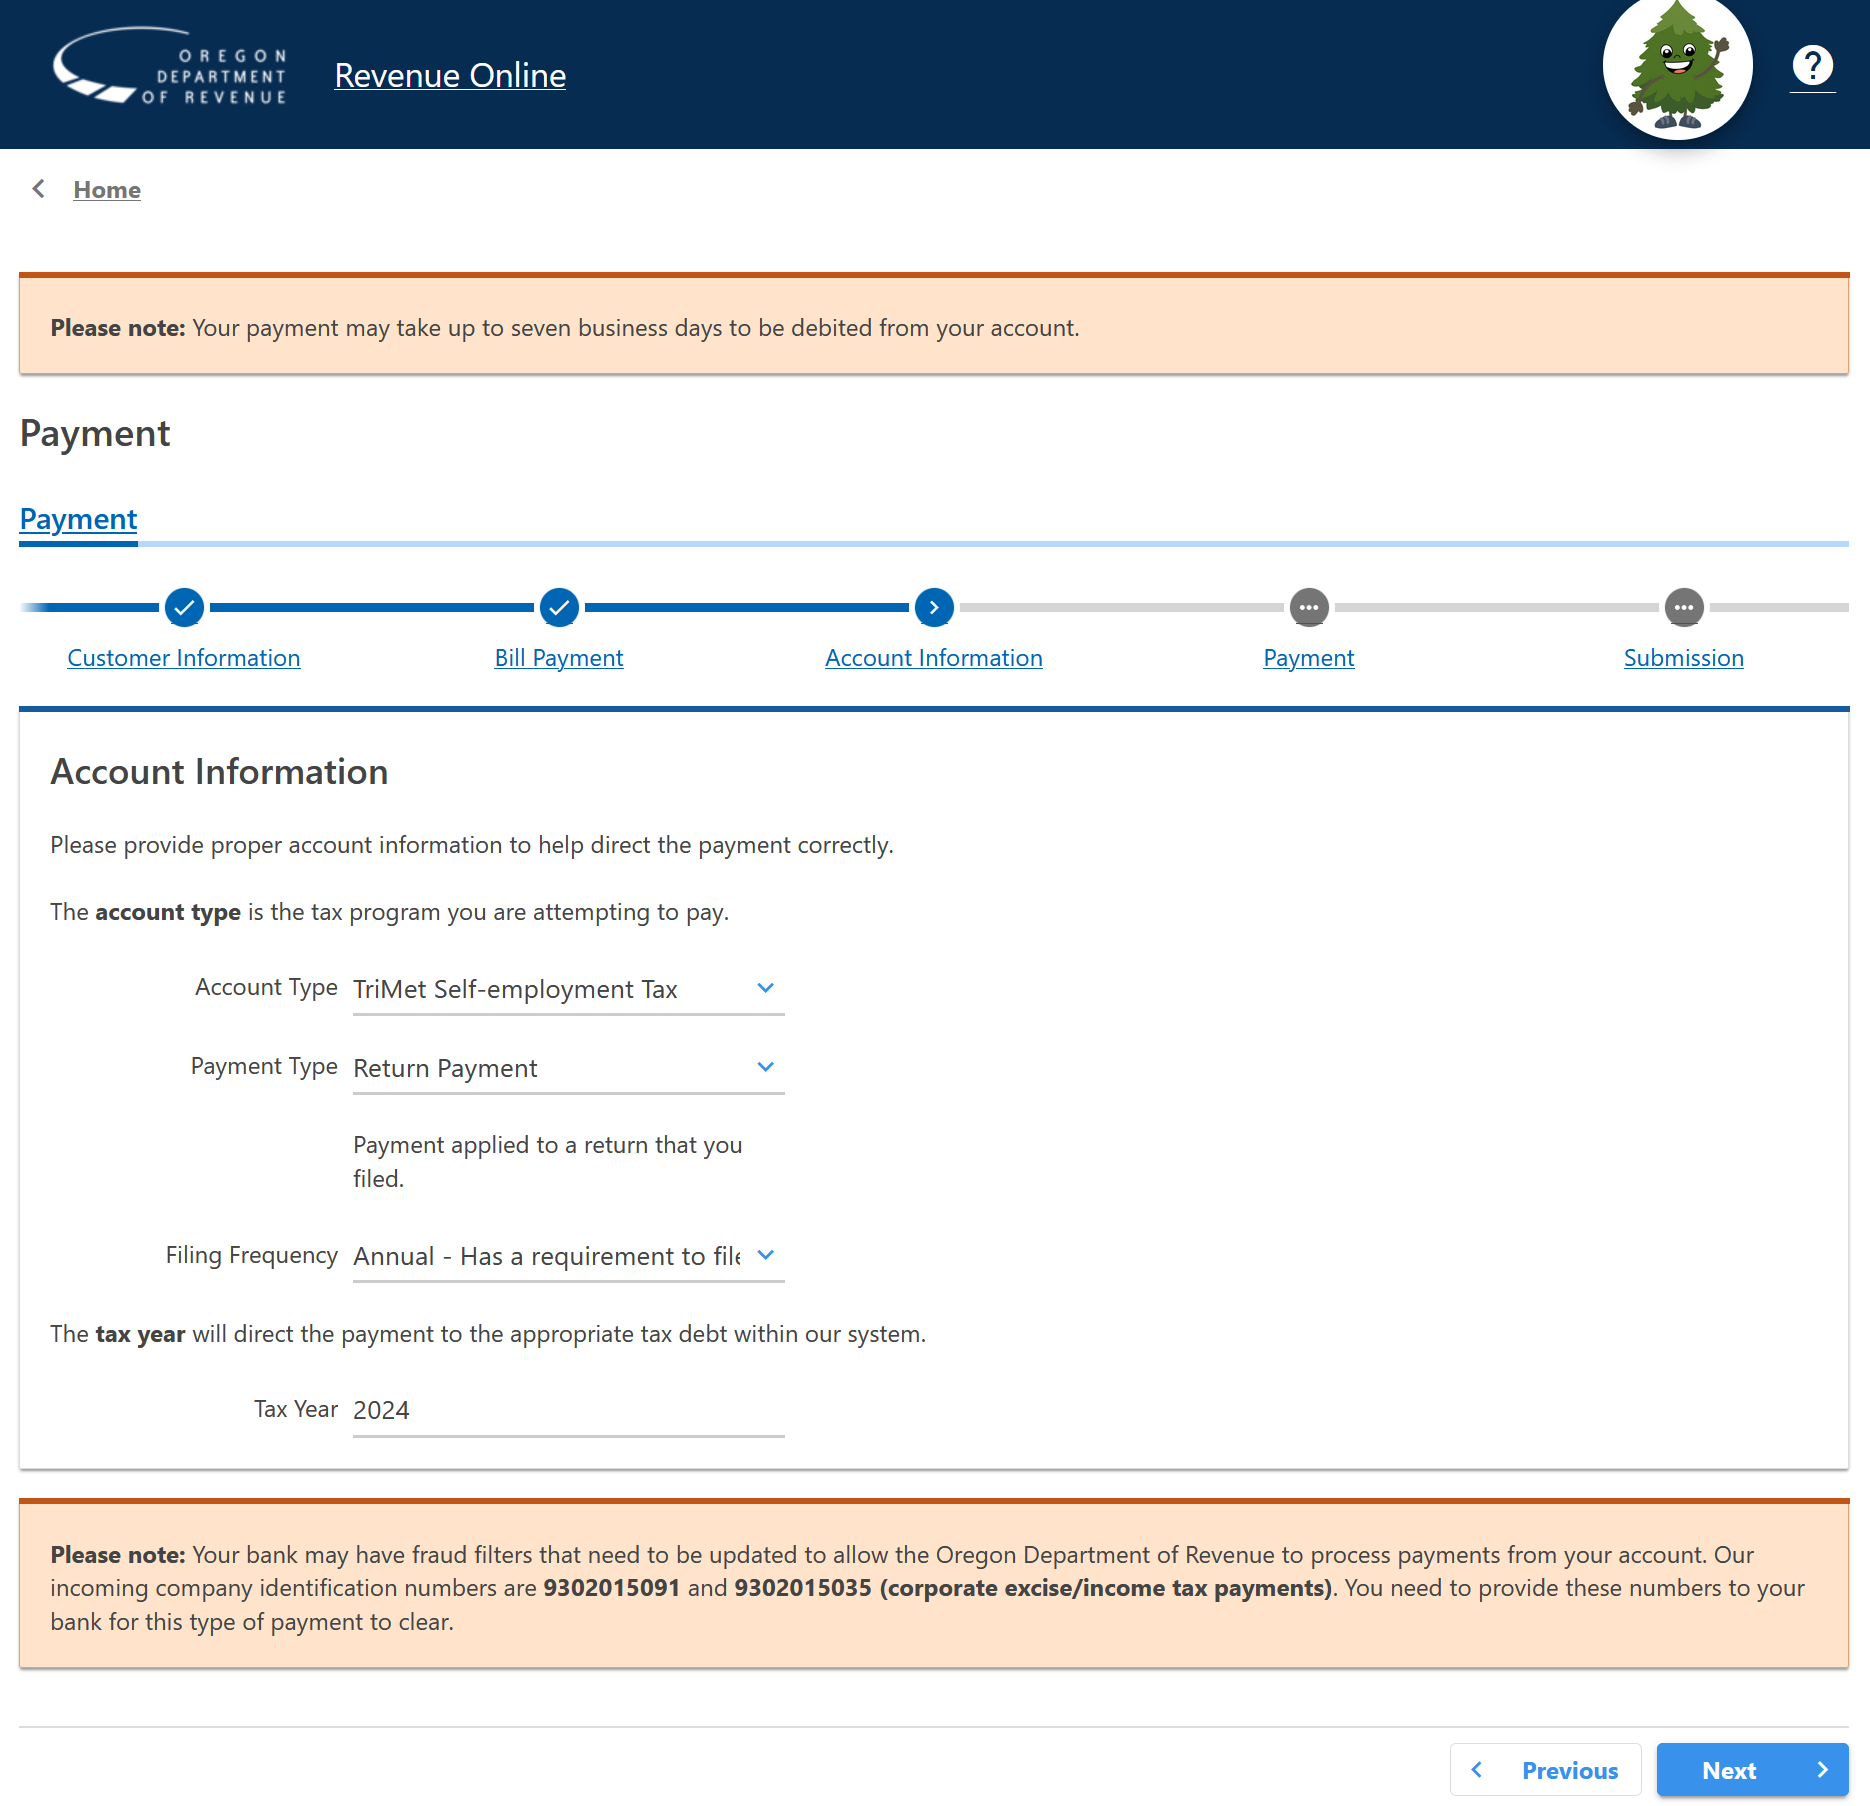
Task: Open Revenue Online home link
Action: (x=450, y=75)
